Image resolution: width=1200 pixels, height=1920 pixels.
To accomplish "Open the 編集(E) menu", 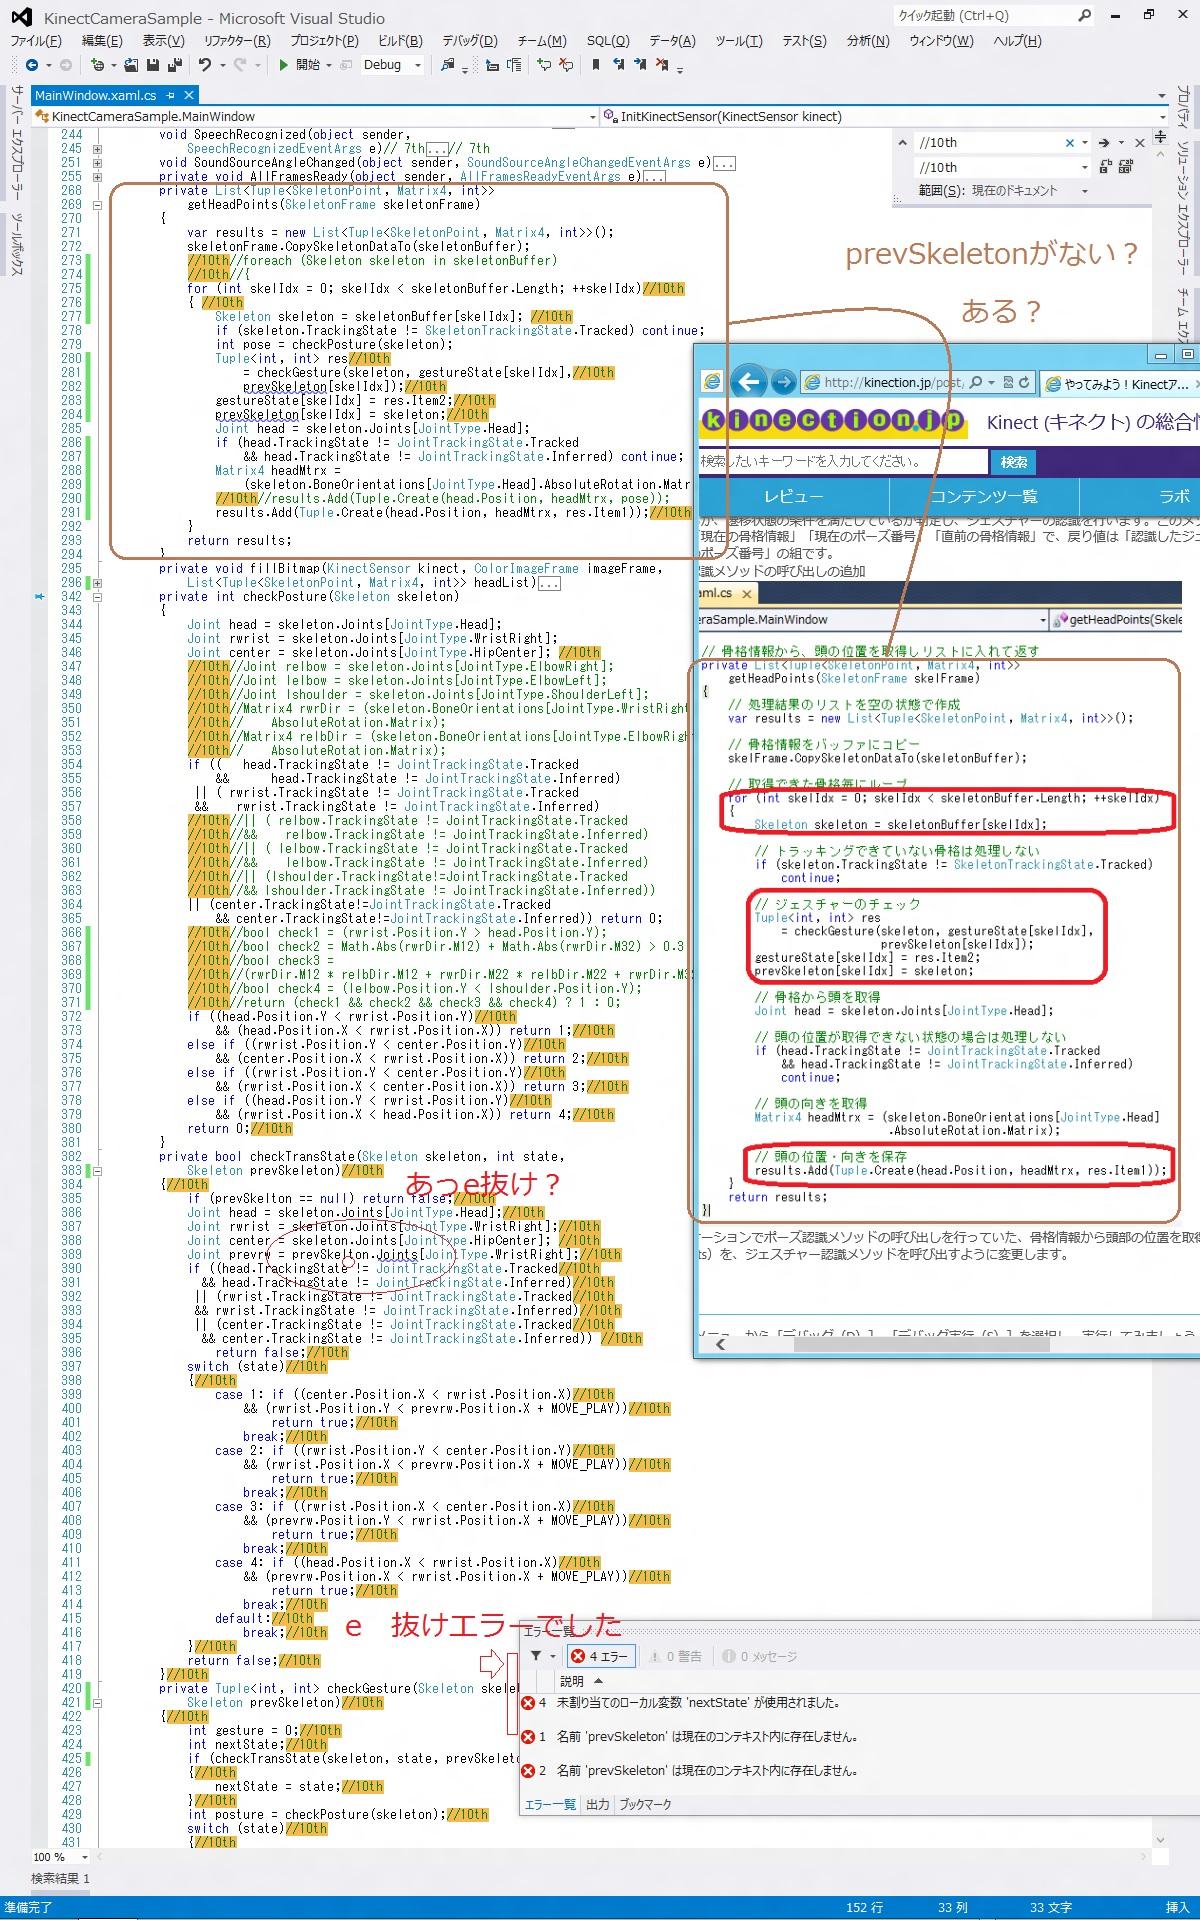I will (x=101, y=41).
